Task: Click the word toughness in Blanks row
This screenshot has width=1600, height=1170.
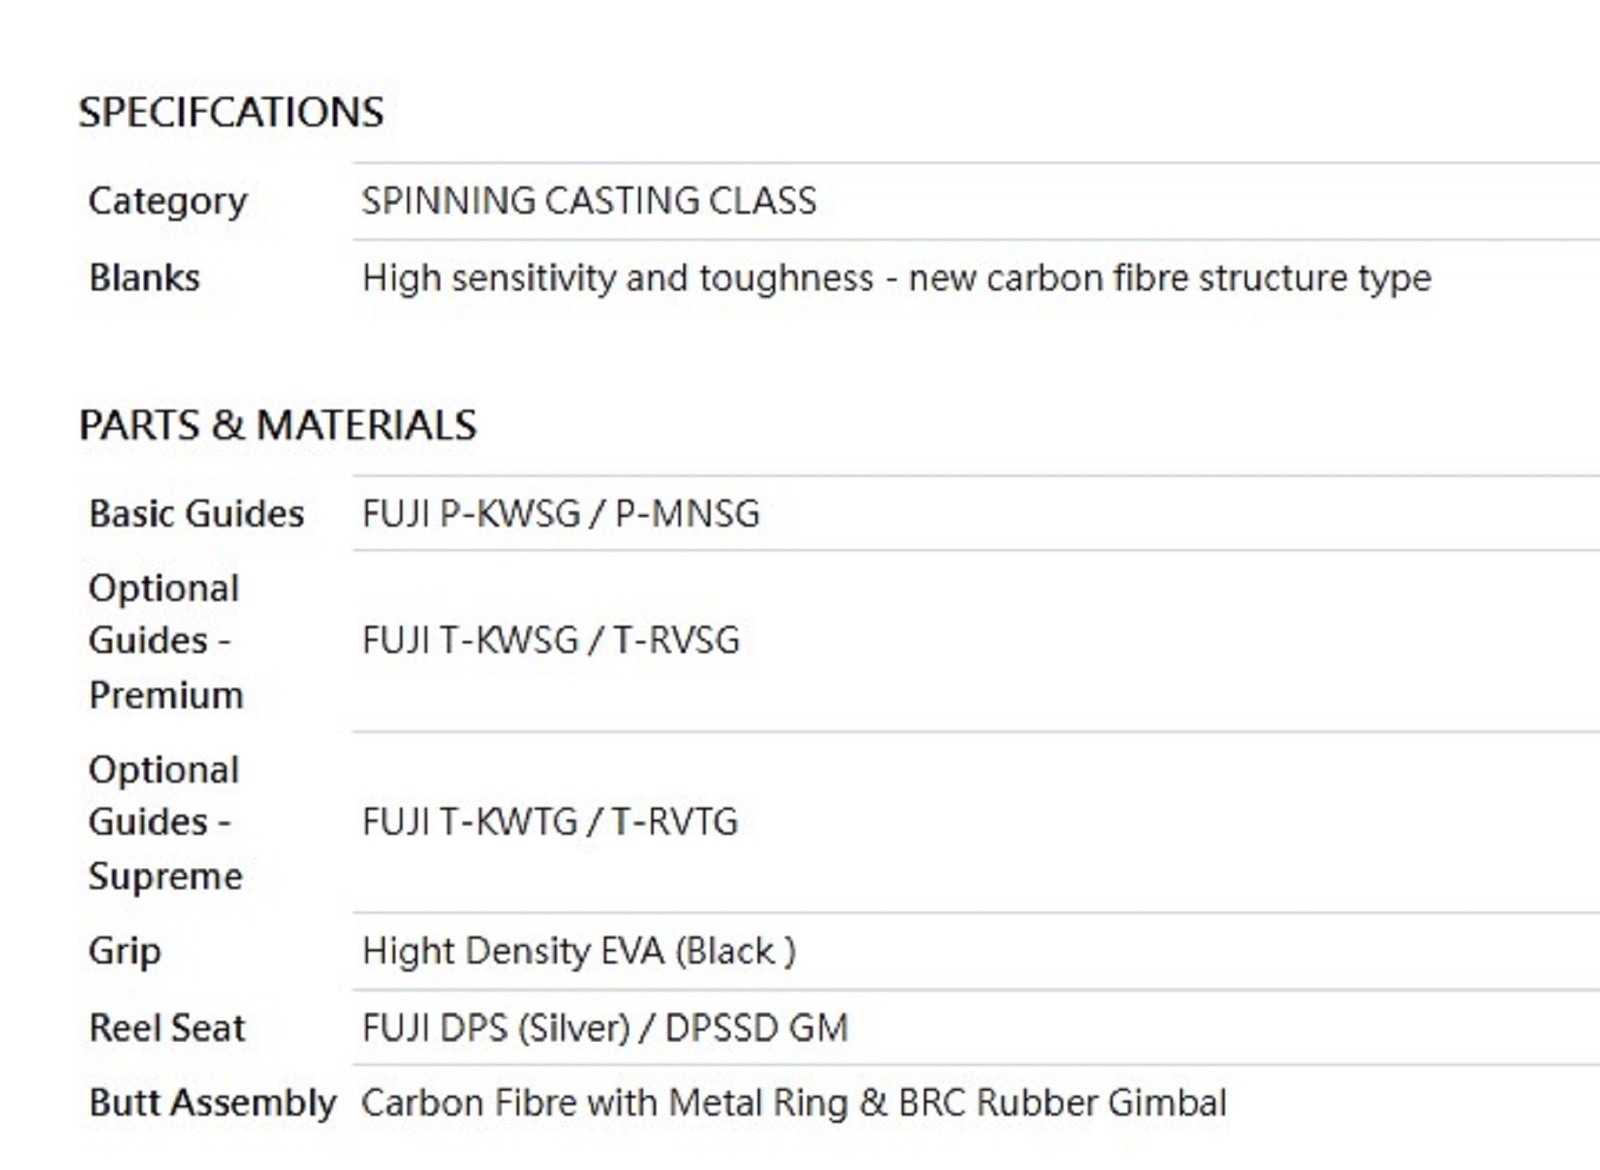Action: click(786, 278)
